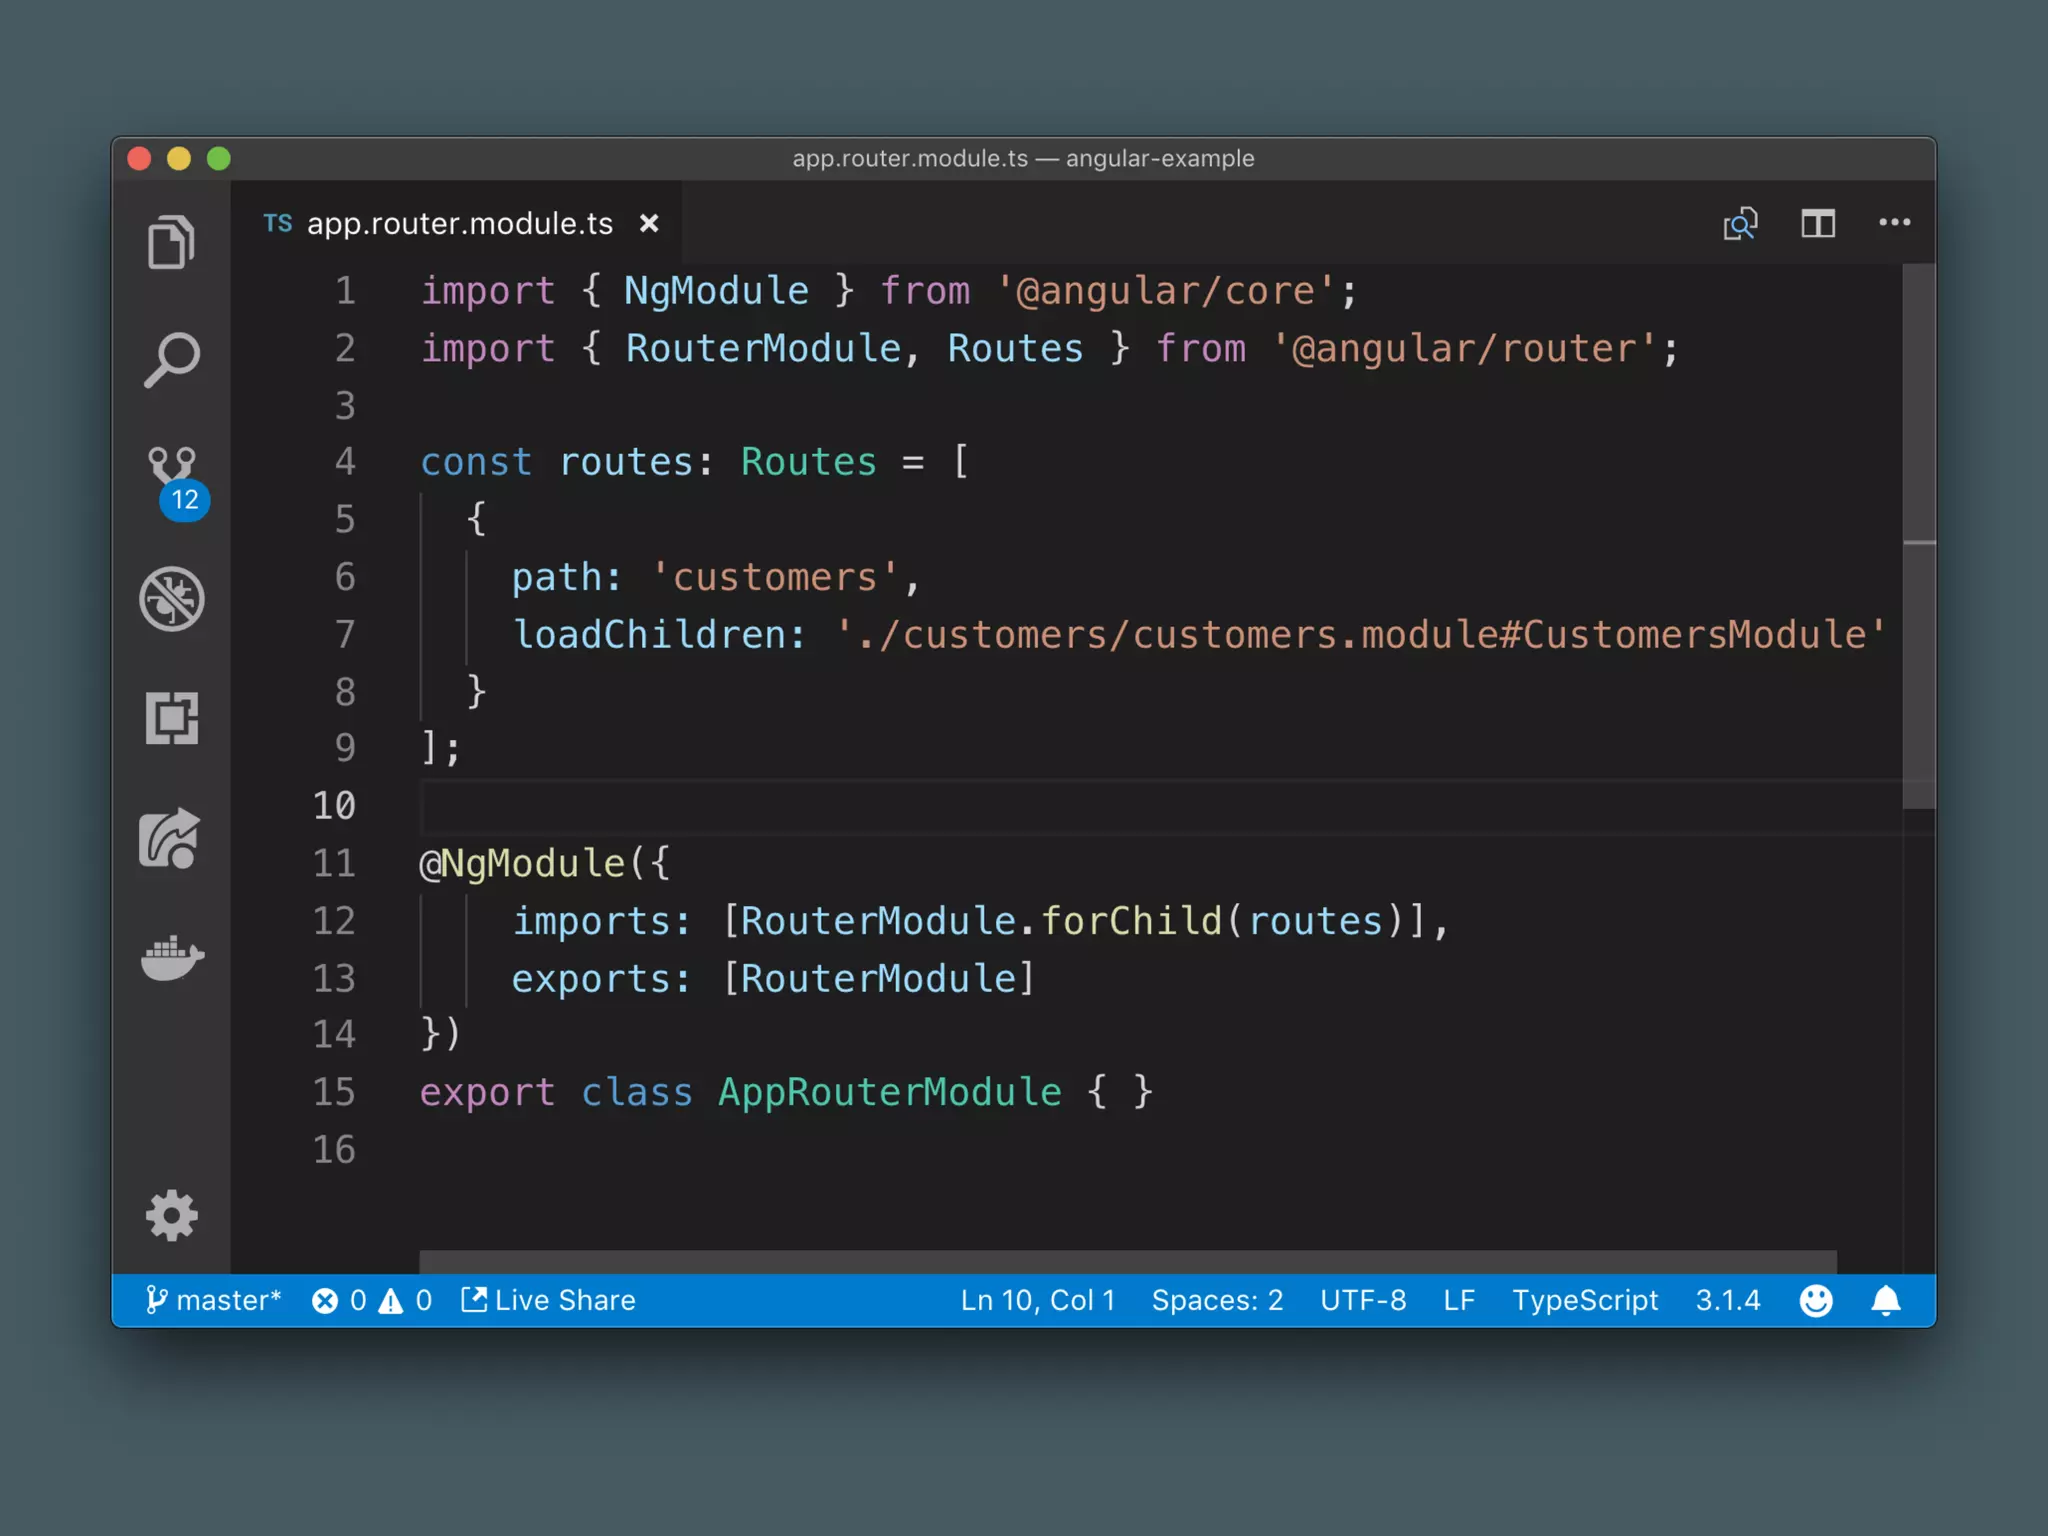Open the Extensions panel icon
Image resolution: width=2048 pixels, height=1536 pixels.
pyautogui.click(x=171, y=718)
